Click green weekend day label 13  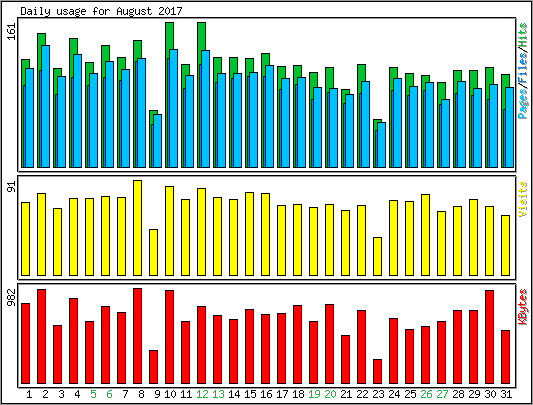click(x=218, y=394)
